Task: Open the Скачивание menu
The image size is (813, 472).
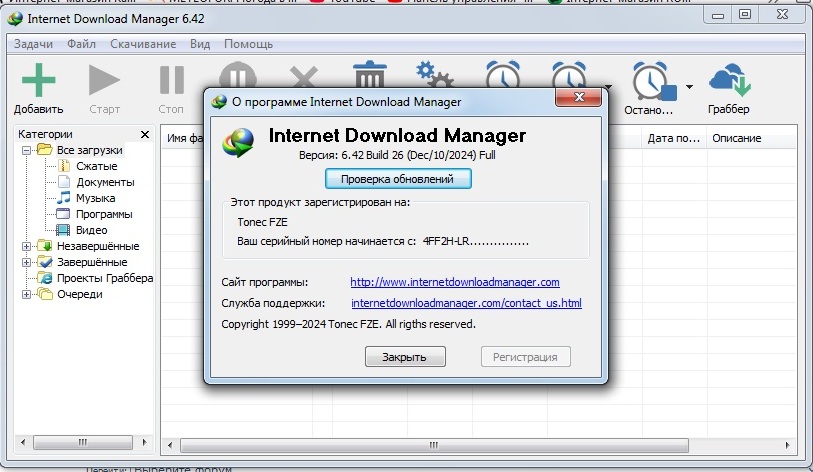Action: [143, 44]
